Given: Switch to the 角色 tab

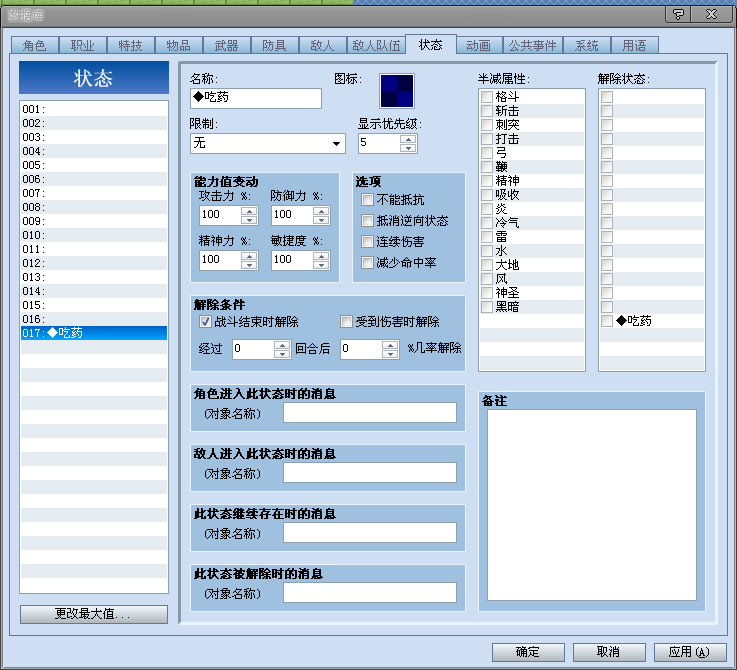Looking at the screenshot, I should (x=34, y=45).
